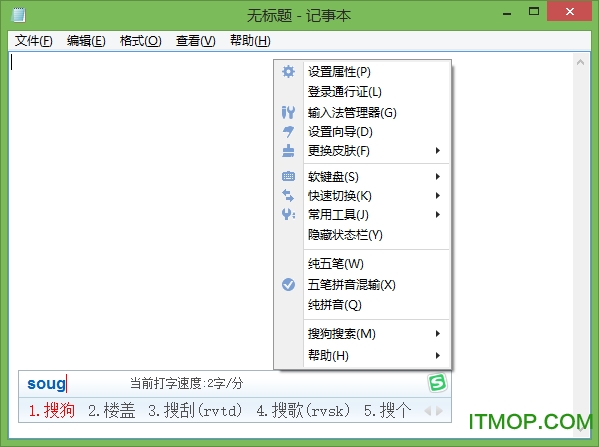The image size is (599, 447).
Task: Open the 格式(O) menu
Action: tap(141, 40)
